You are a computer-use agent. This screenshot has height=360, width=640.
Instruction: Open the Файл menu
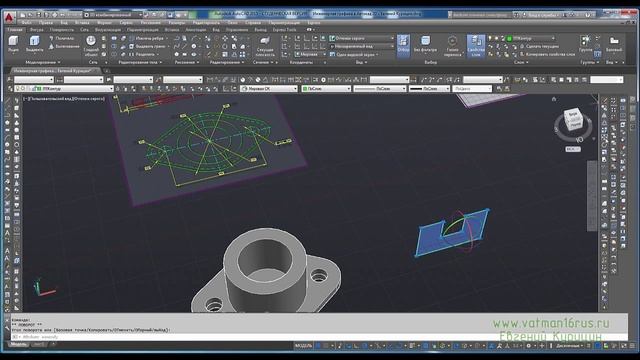click(26, 23)
